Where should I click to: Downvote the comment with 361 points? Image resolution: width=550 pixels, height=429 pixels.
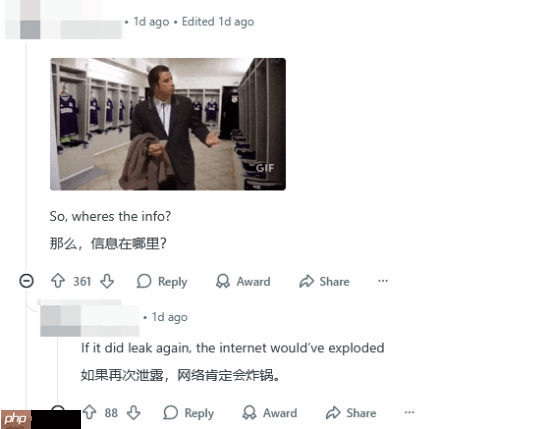[107, 281]
